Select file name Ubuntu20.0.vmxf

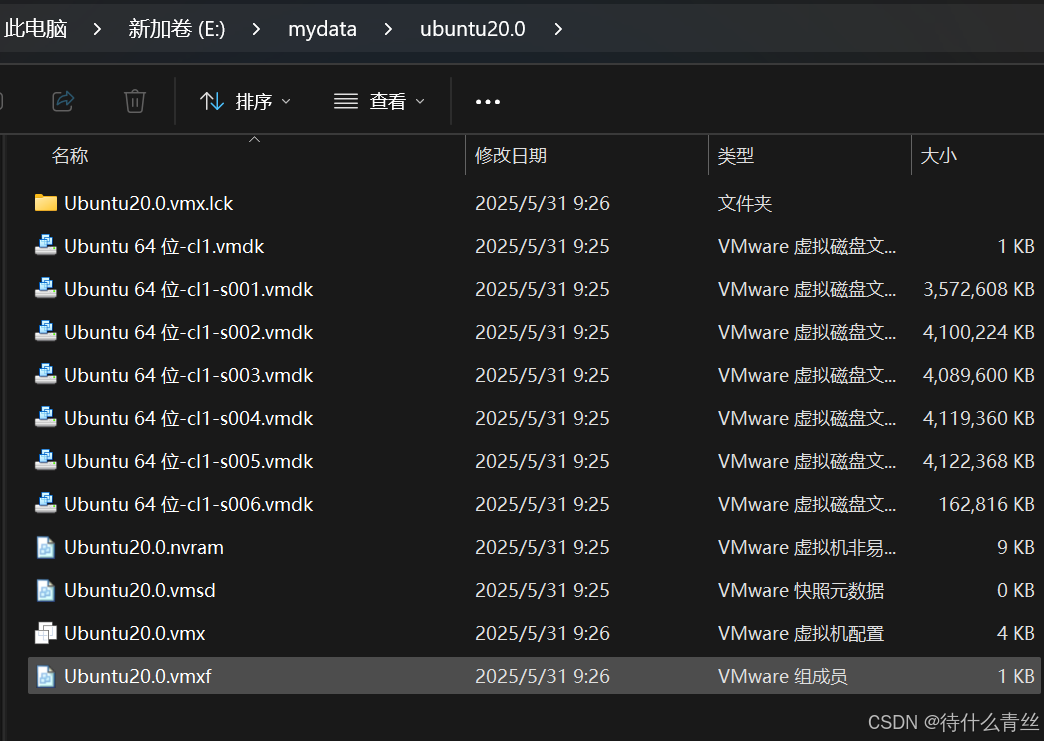[137, 676]
